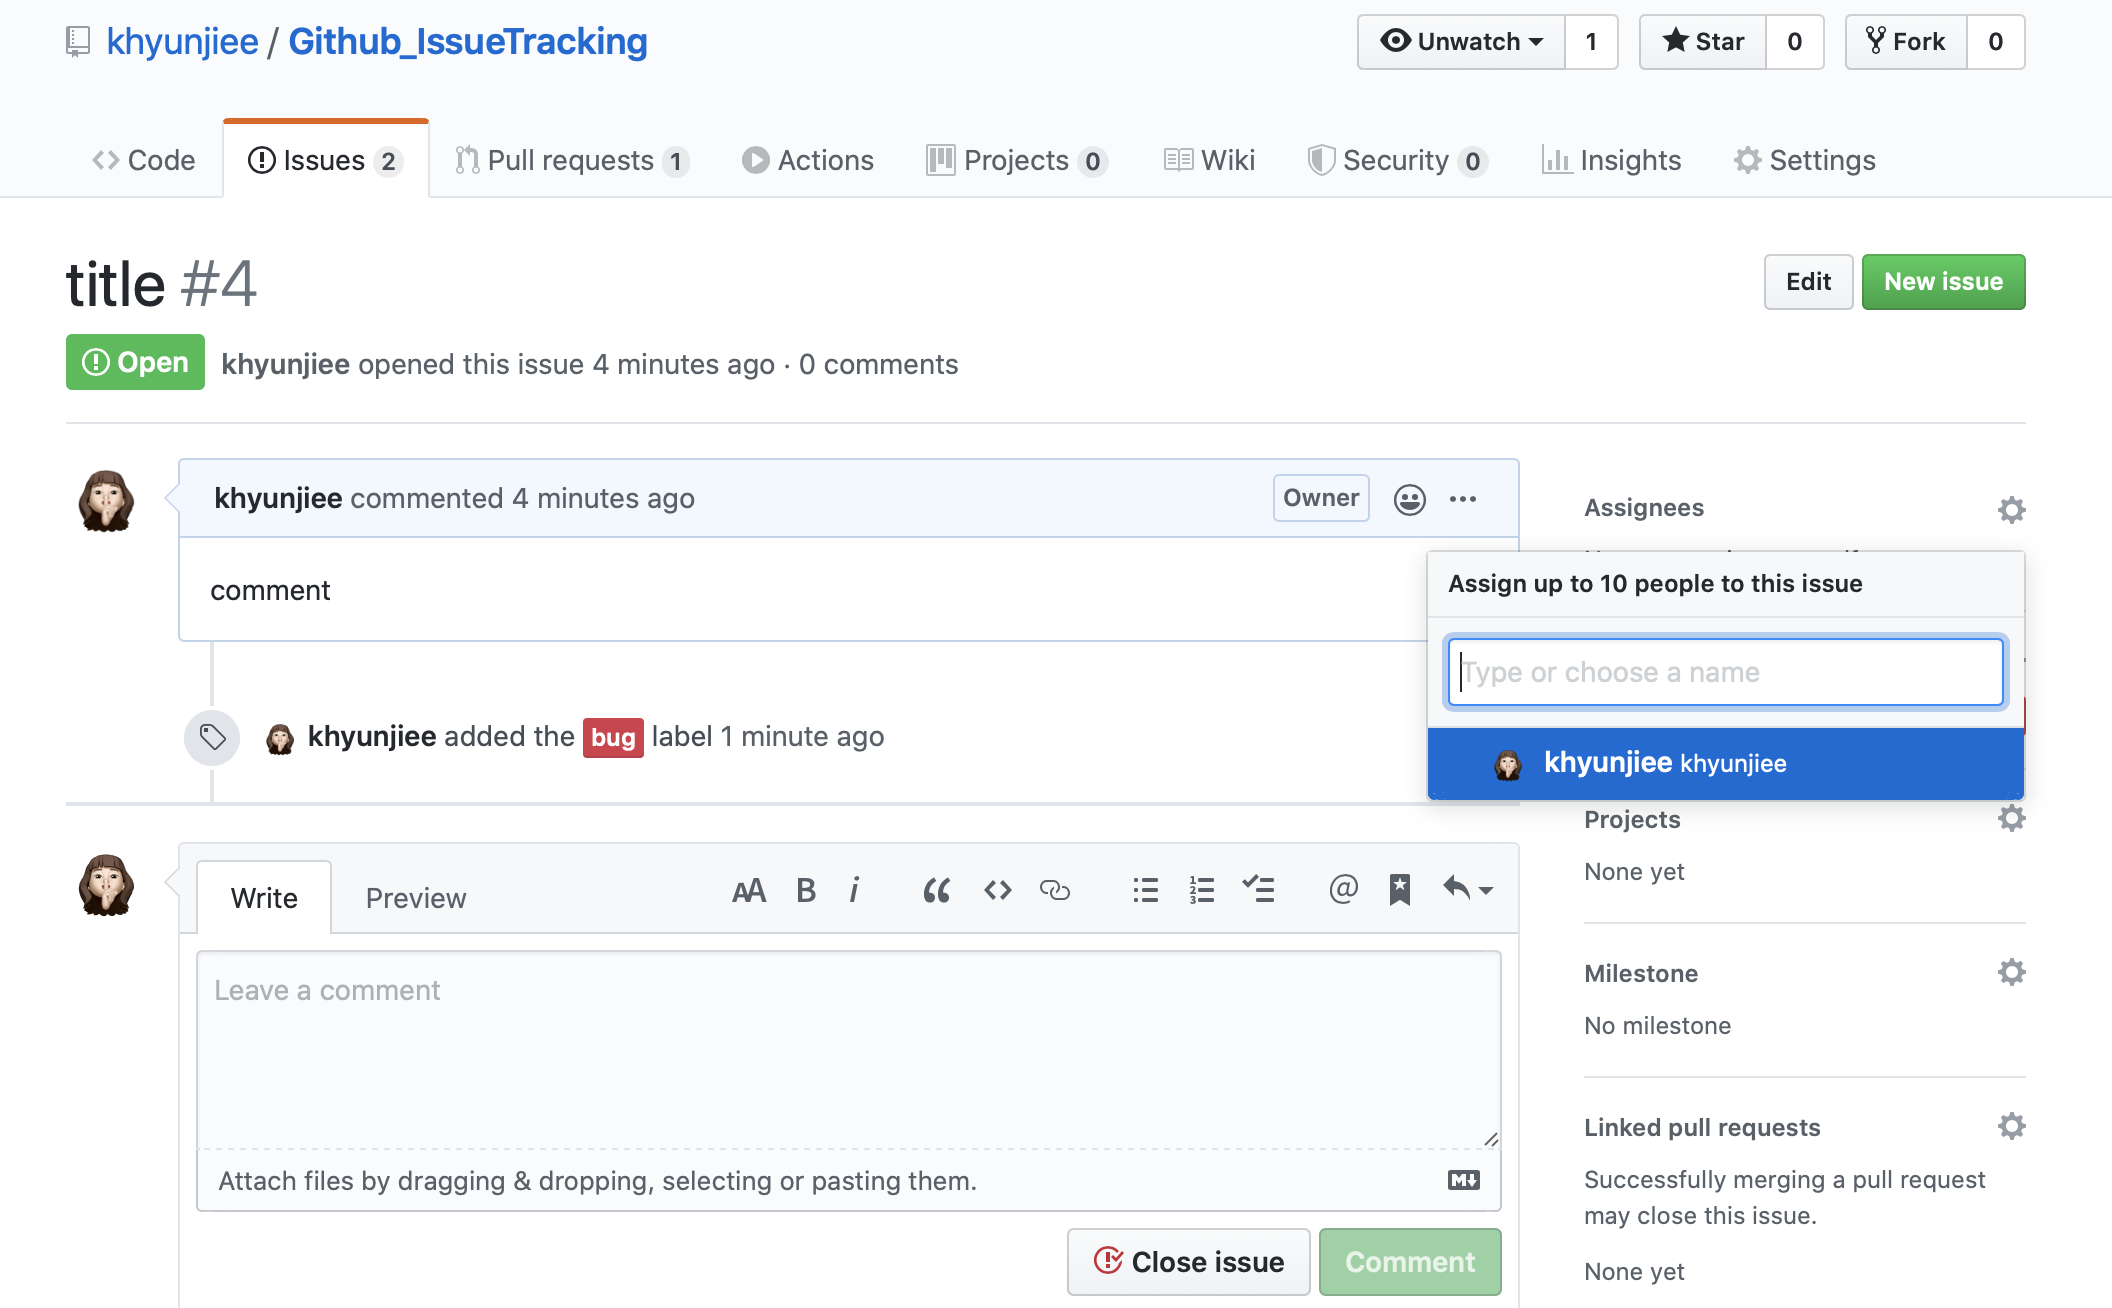Add a link using the toolbar icon
Screen dimensions: 2112x1308
point(1055,890)
